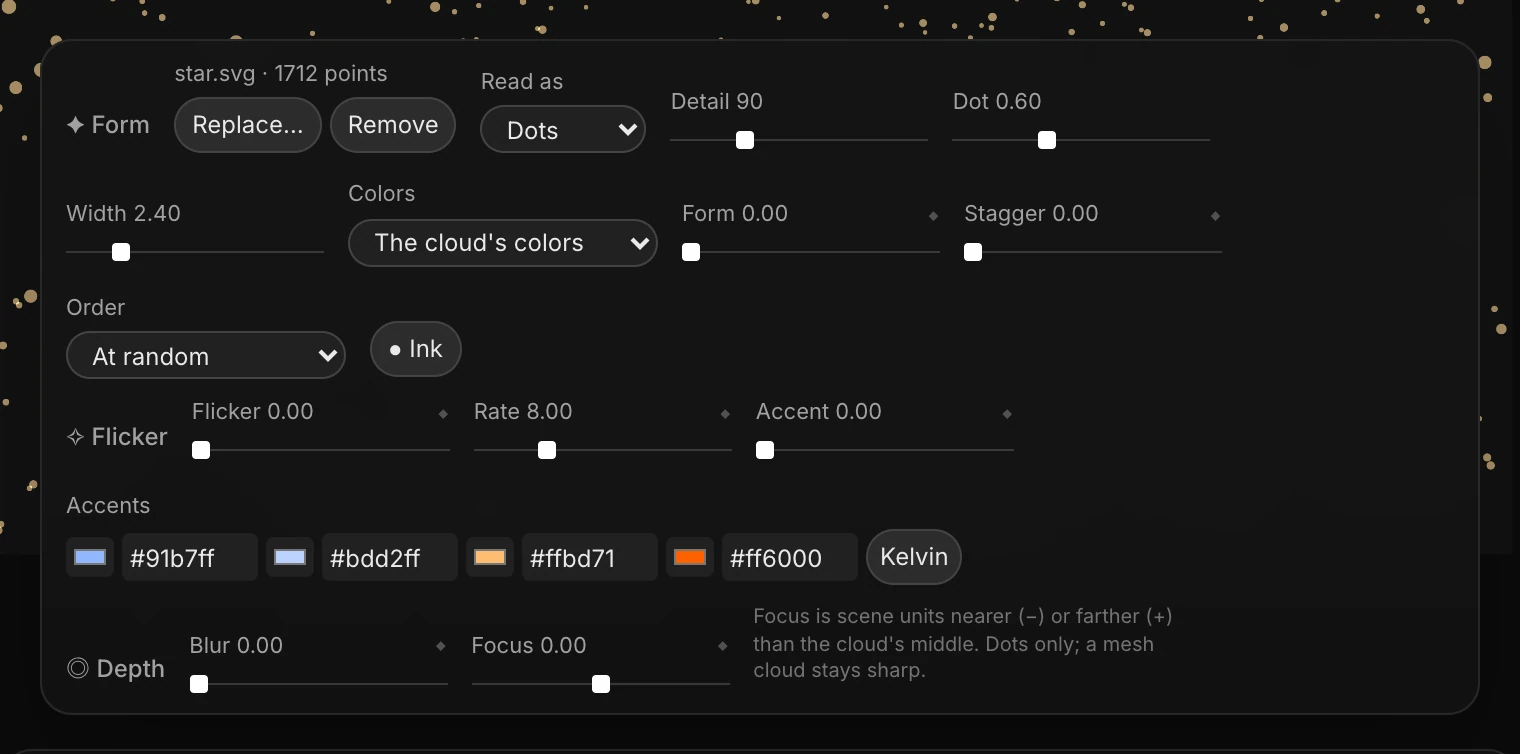Image resolution: width=1520 pixels, height=754 pixels.
Task: Open the color swatch for #91b7ff
Action: pos(90,558)
